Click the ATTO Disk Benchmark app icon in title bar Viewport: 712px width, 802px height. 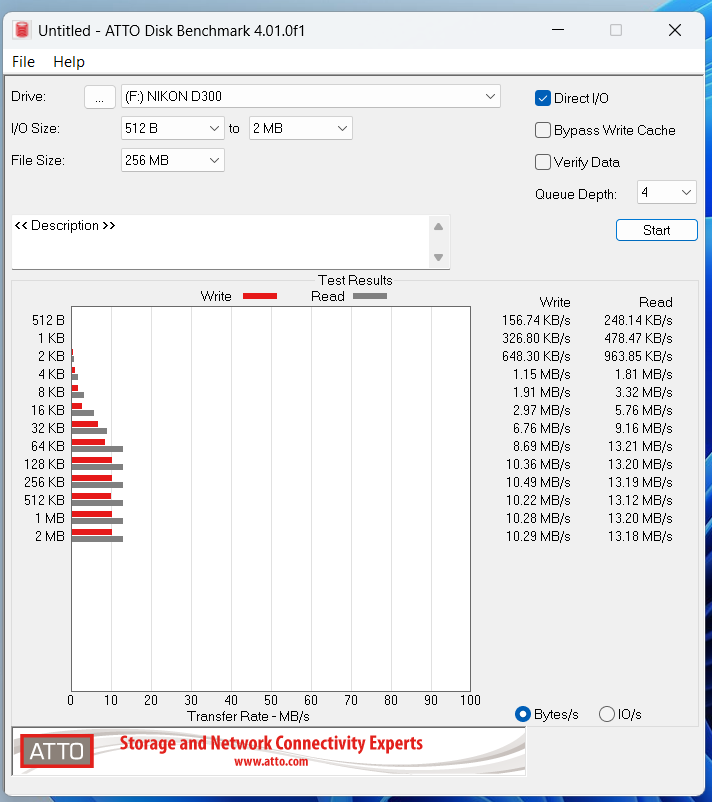coord(21,30)
